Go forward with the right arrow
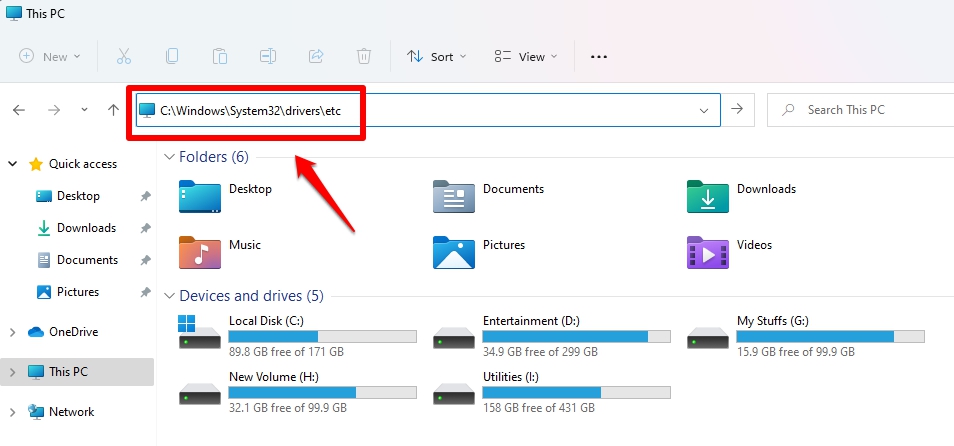Image resolution: width=954 pixels, height=446 pixels. 54,110
